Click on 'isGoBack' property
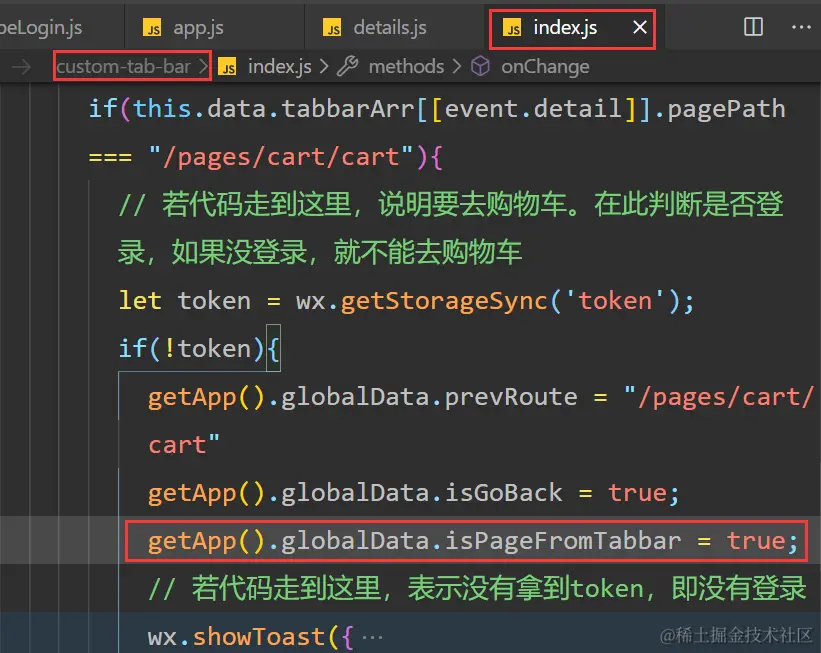This screenshot has height=653, width=821. [x=504, y=493]
